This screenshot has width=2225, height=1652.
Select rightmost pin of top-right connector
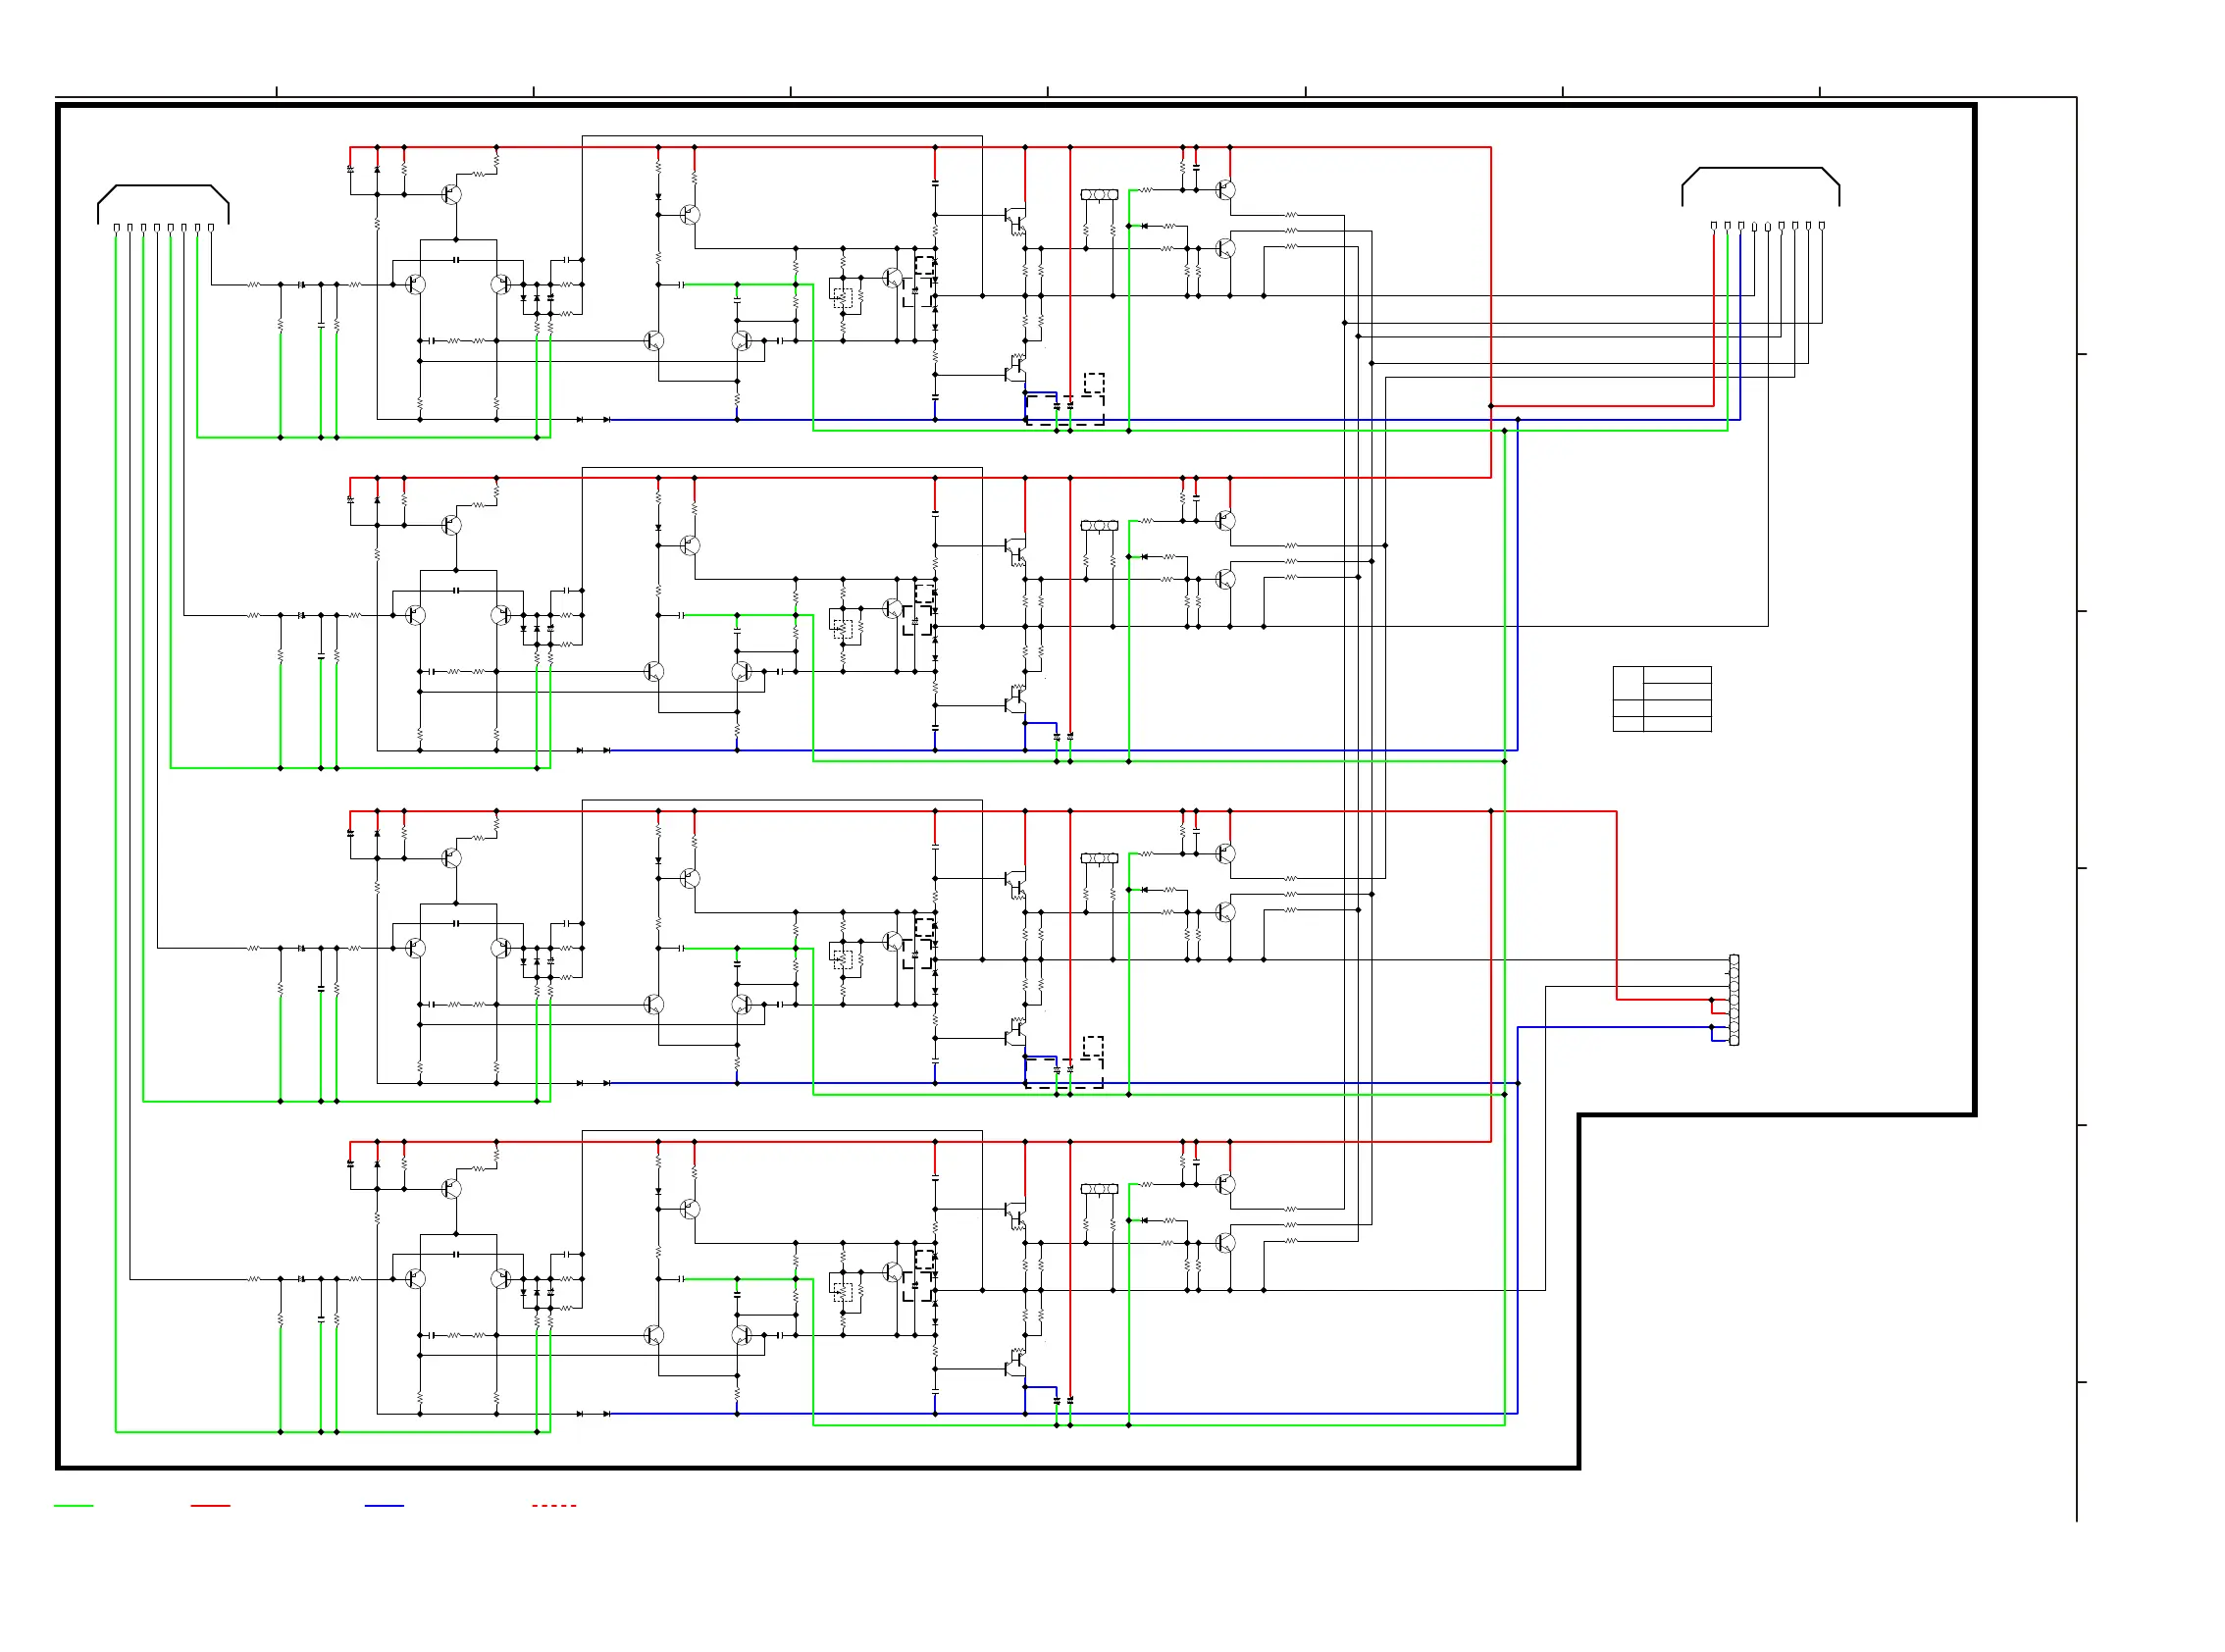[x=1822, y=226]
